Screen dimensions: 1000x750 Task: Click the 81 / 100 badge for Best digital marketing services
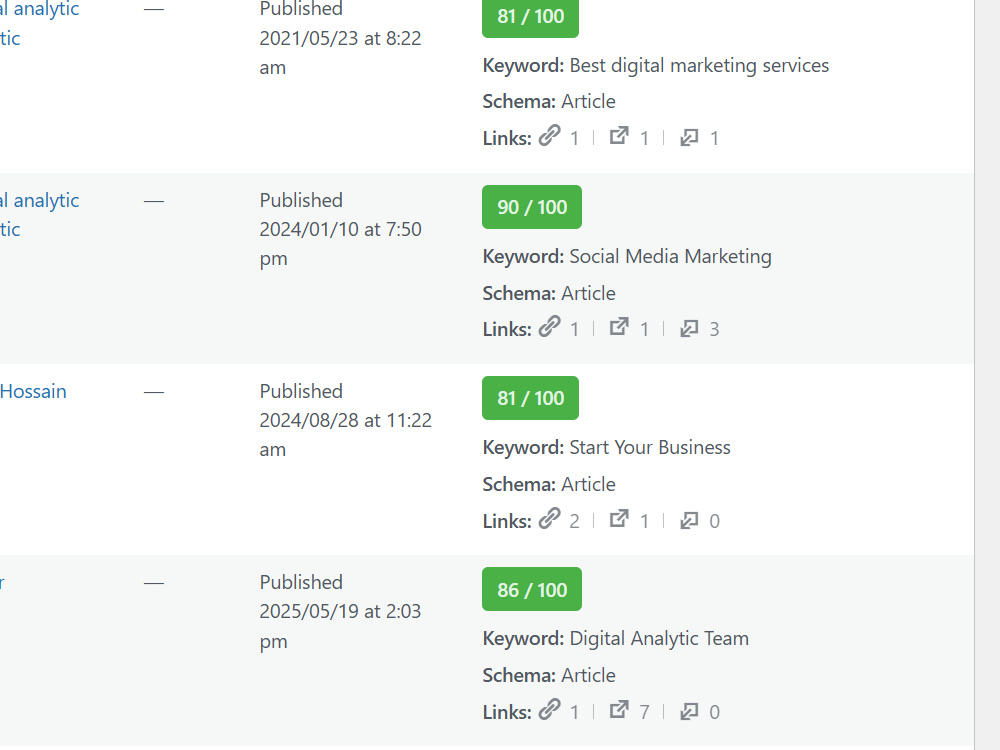[531, 17]
